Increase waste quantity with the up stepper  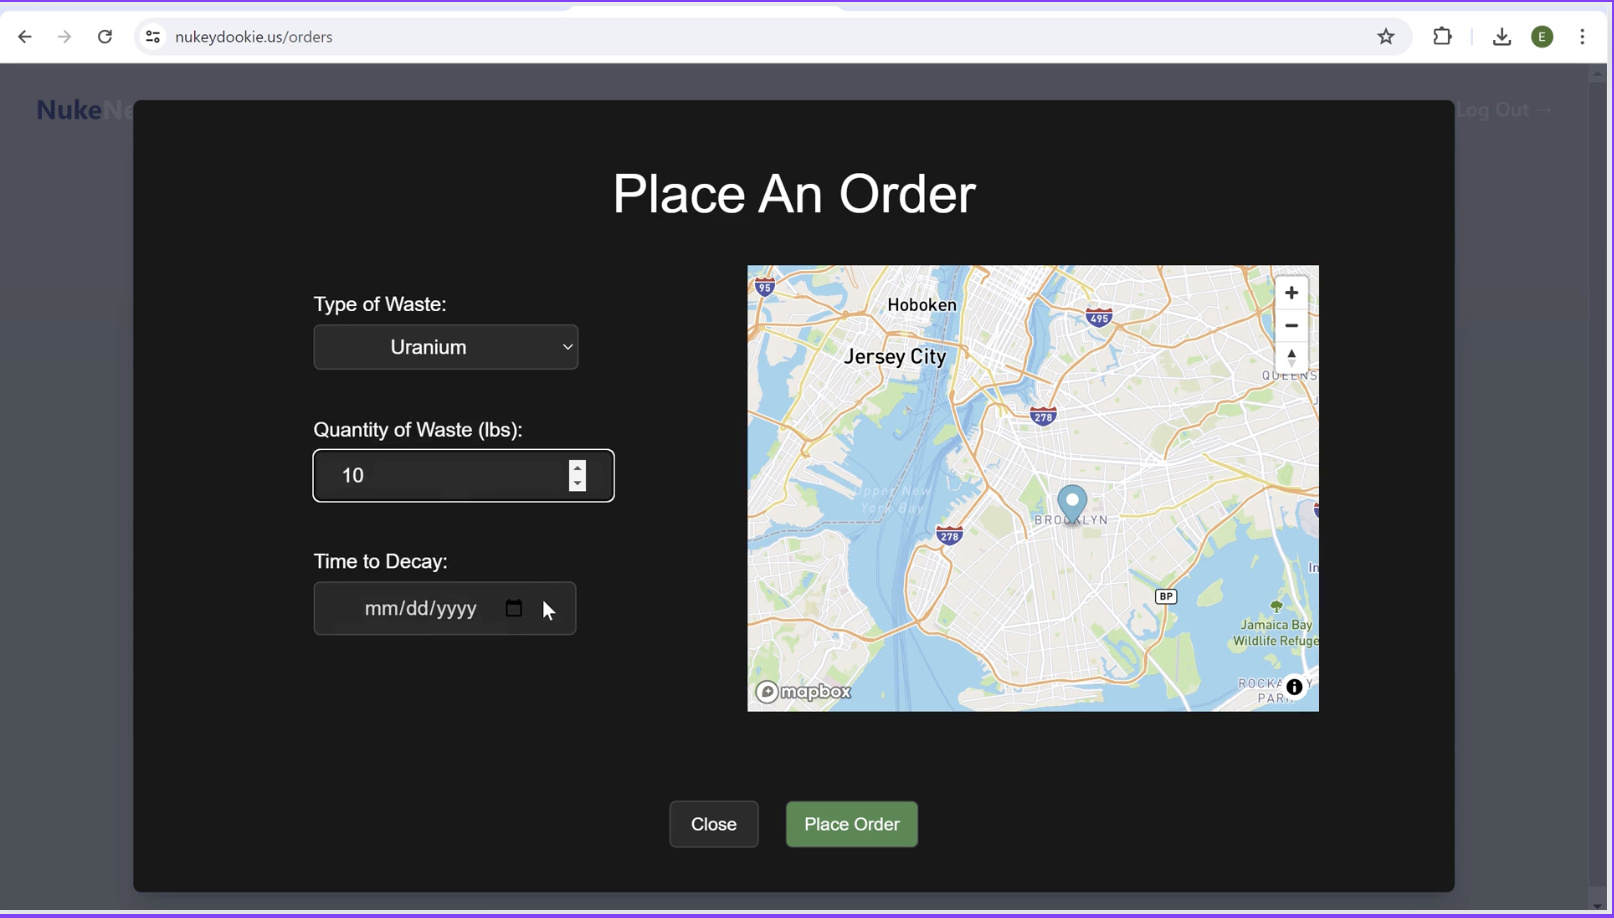click(x=577, y=467)
